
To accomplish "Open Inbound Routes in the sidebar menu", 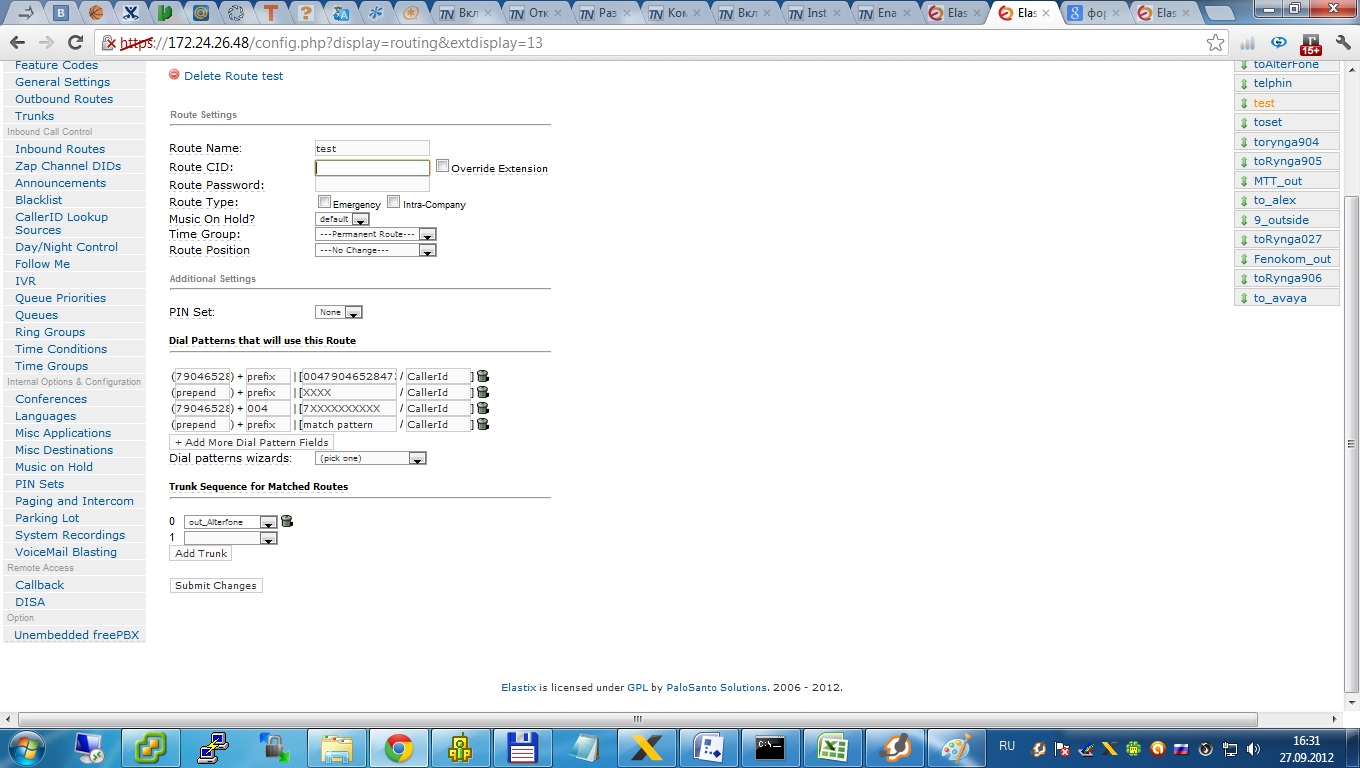I will point(60,149).
